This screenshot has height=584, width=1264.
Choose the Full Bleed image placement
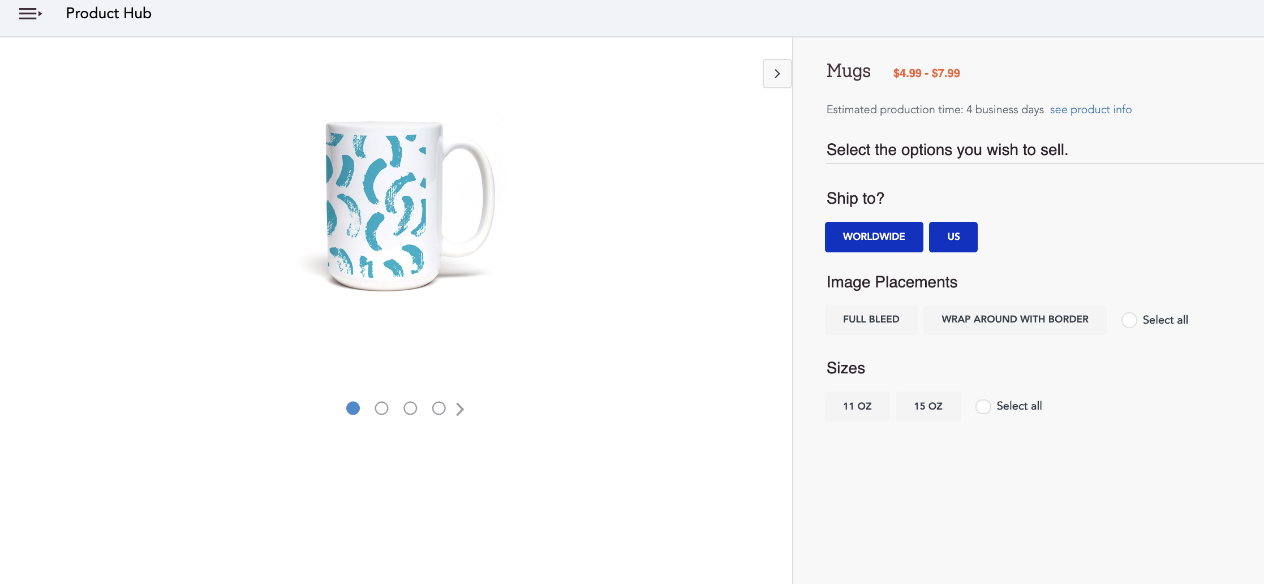pos(871,320)
